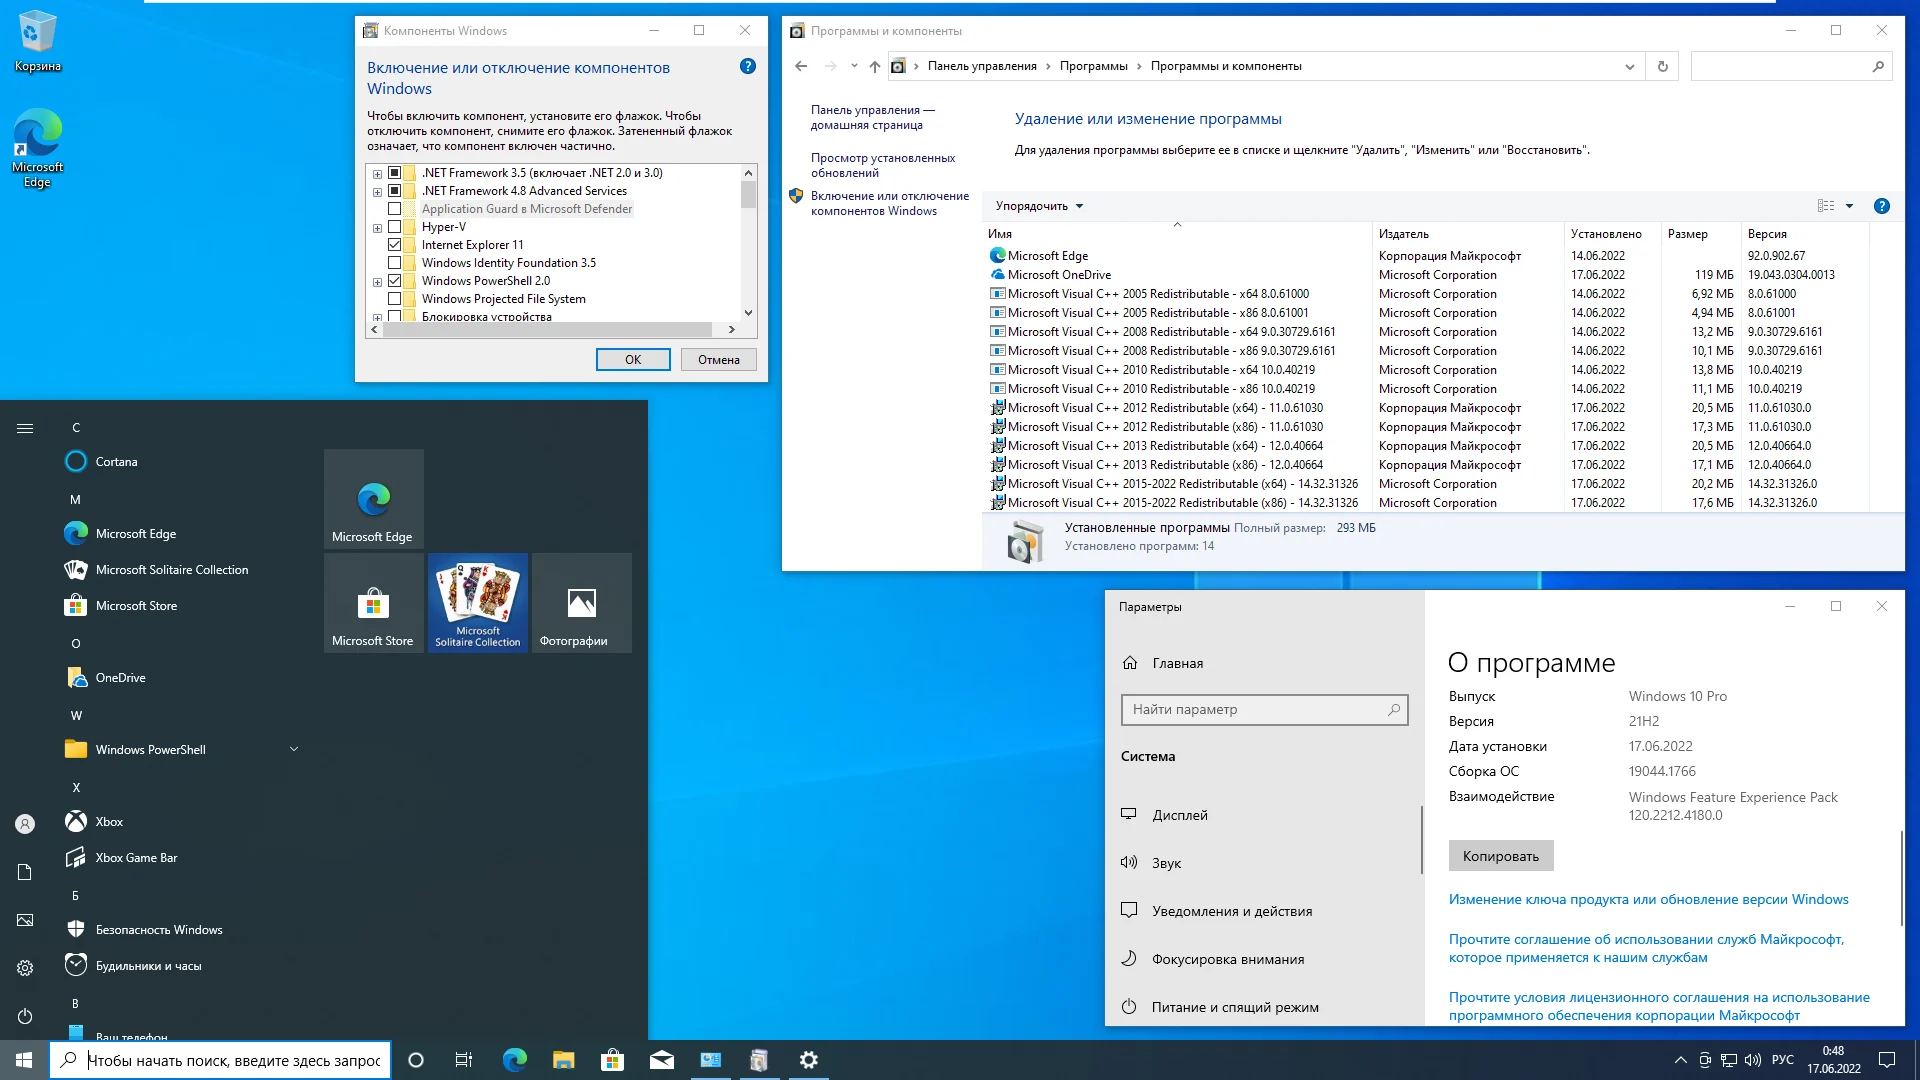
Task: Open Task View from the taskbar
Action: (x=464, y=1060)
